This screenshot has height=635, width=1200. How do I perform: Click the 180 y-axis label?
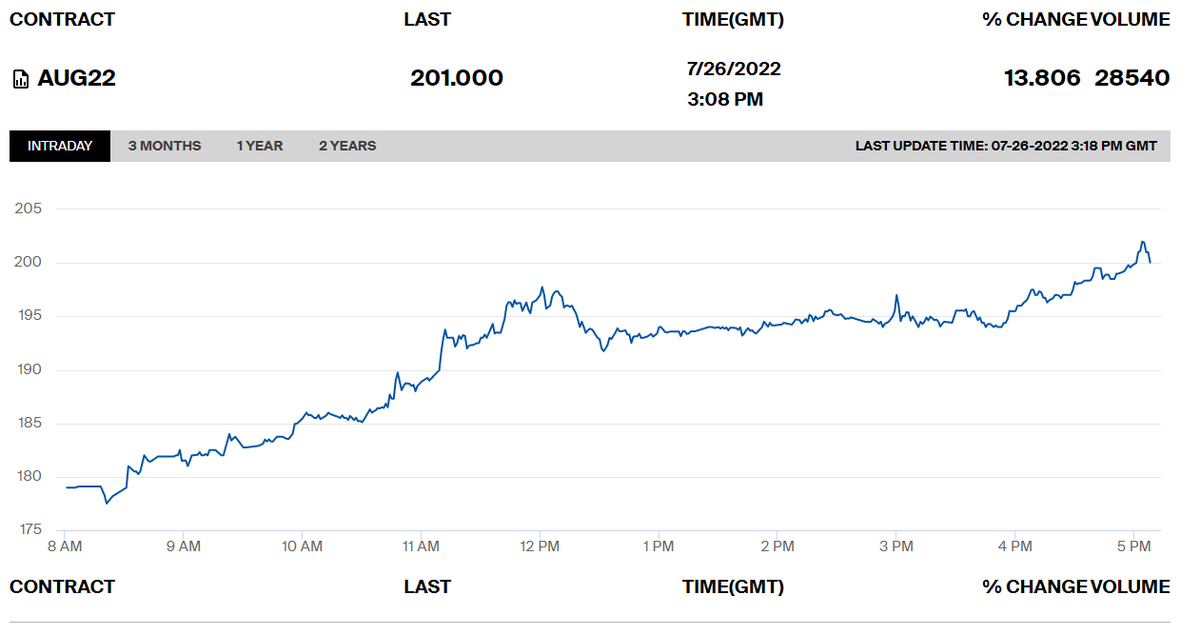tap(28, 476)
